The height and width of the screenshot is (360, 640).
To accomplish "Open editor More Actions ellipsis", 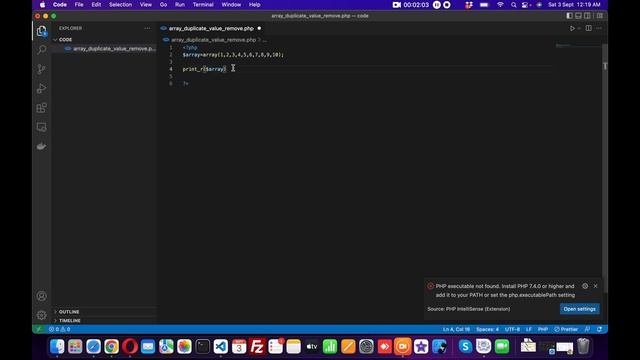I will pos(599,28).
